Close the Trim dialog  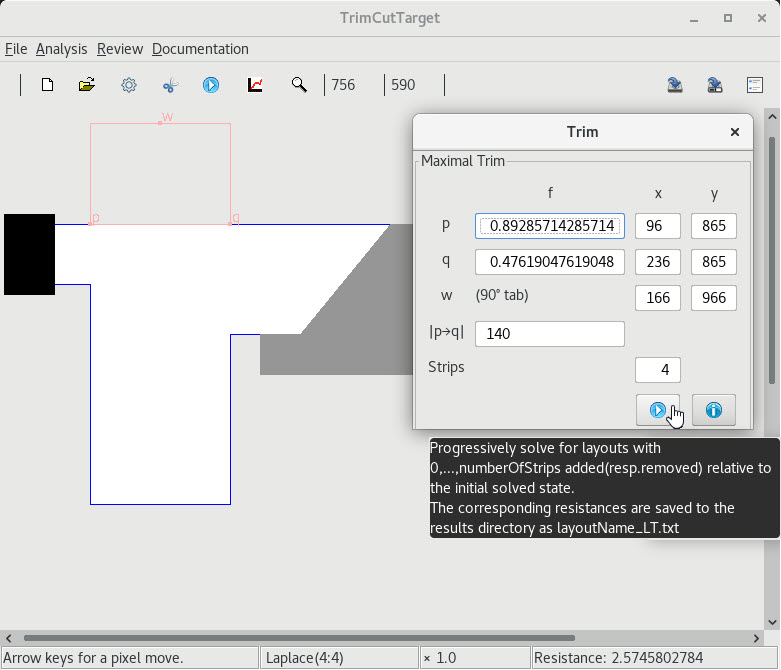(735, 132)
